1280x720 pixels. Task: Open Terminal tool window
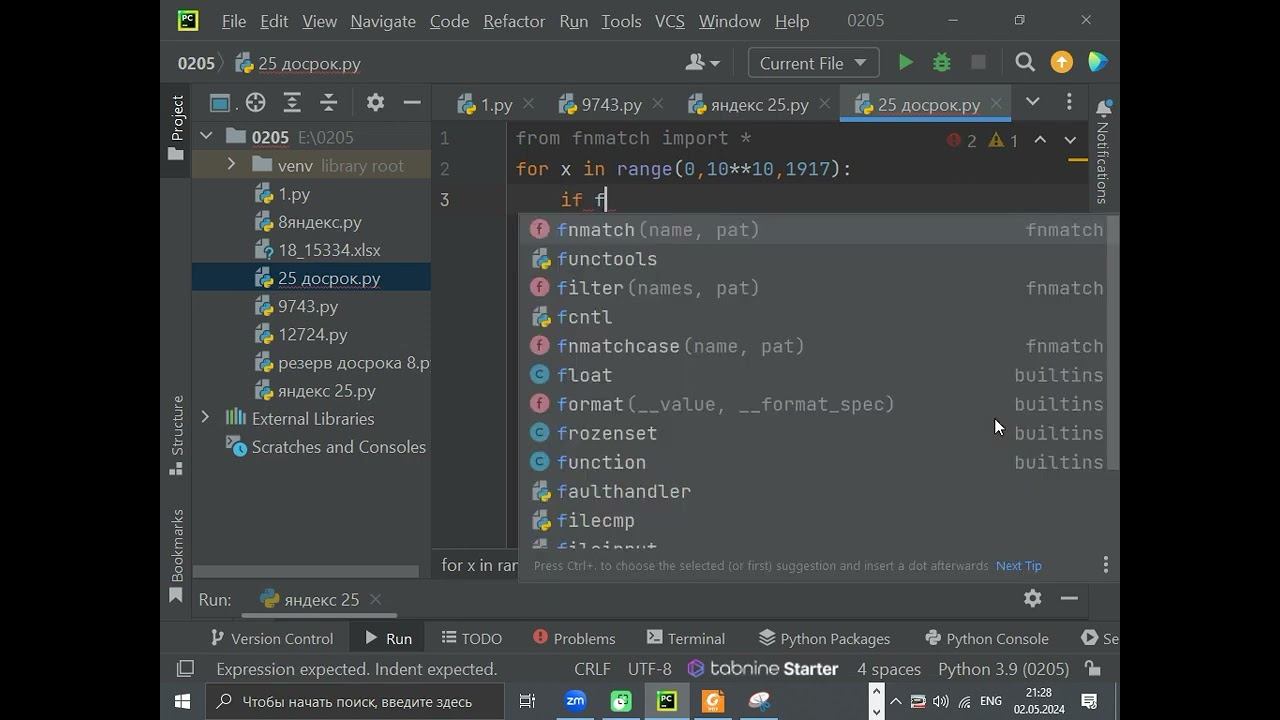(x=686, y=638)
